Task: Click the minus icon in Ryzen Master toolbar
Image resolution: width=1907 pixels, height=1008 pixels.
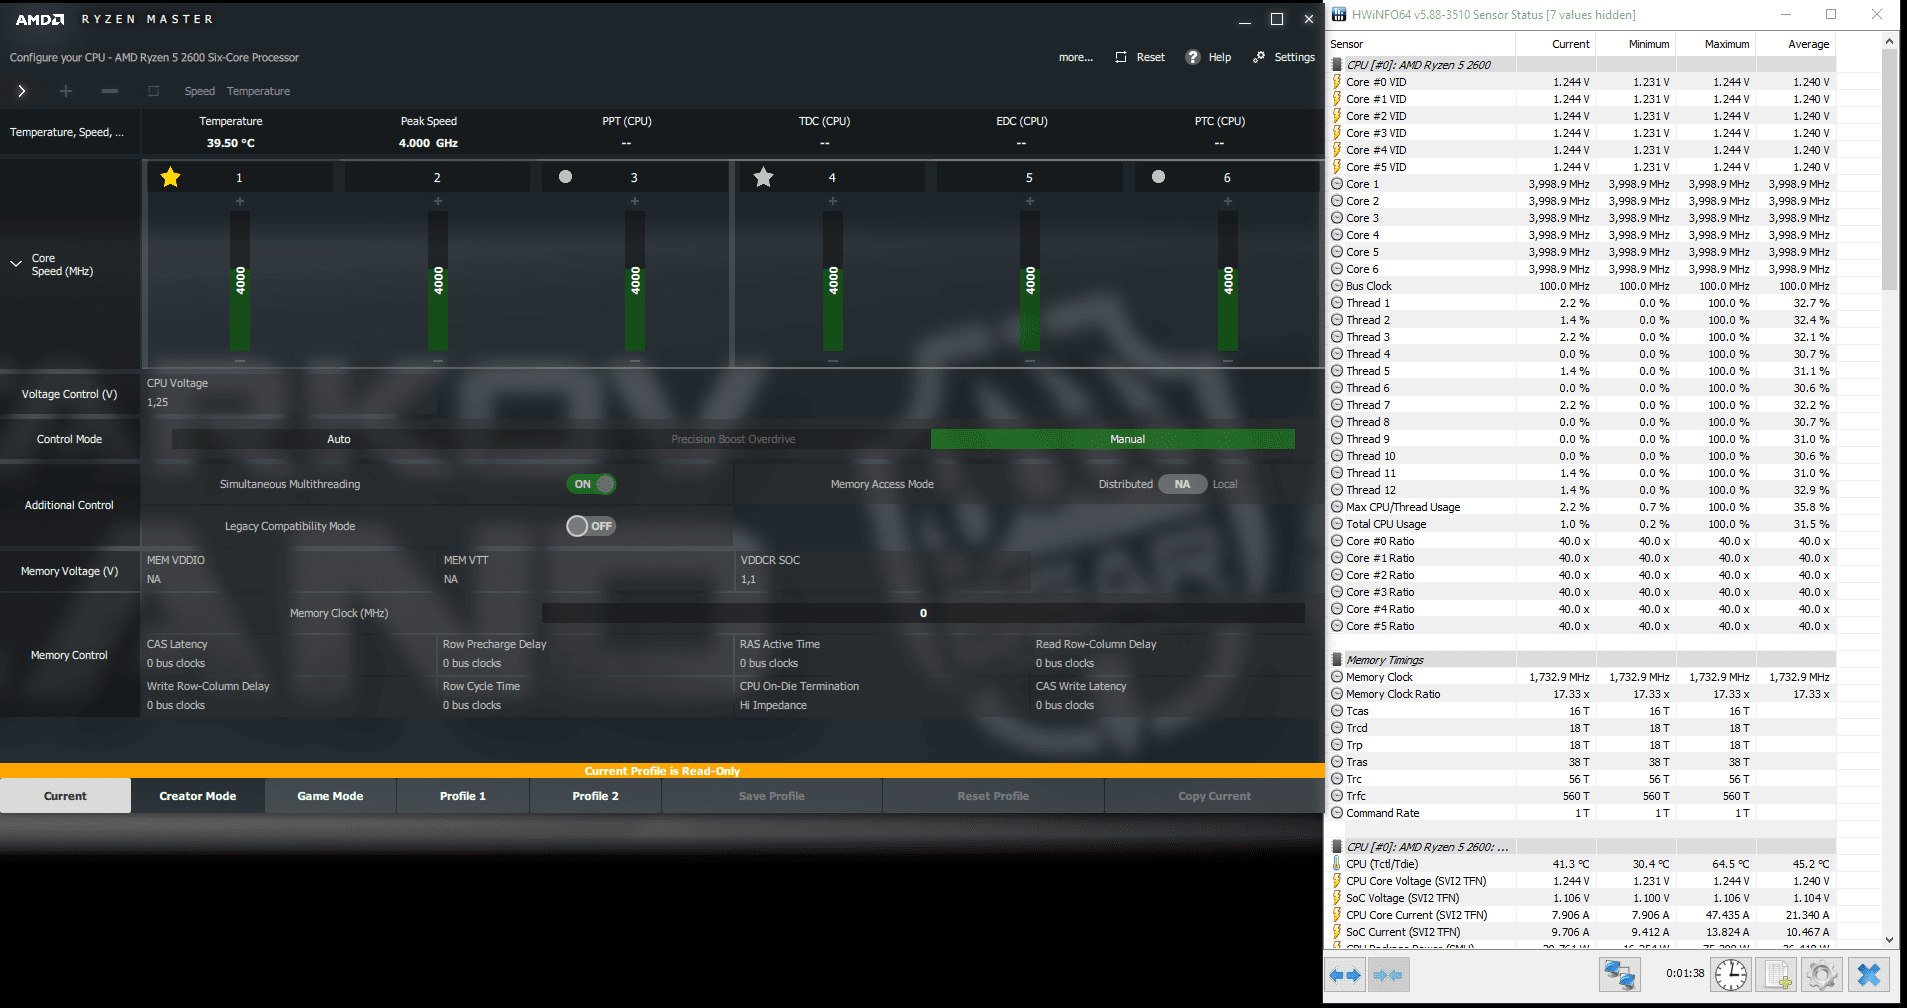Action: 110,91
